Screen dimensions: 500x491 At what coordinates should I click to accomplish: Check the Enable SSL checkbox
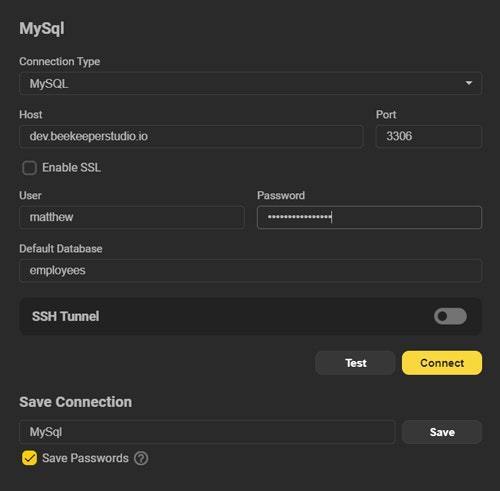click(x=29, y=168)
